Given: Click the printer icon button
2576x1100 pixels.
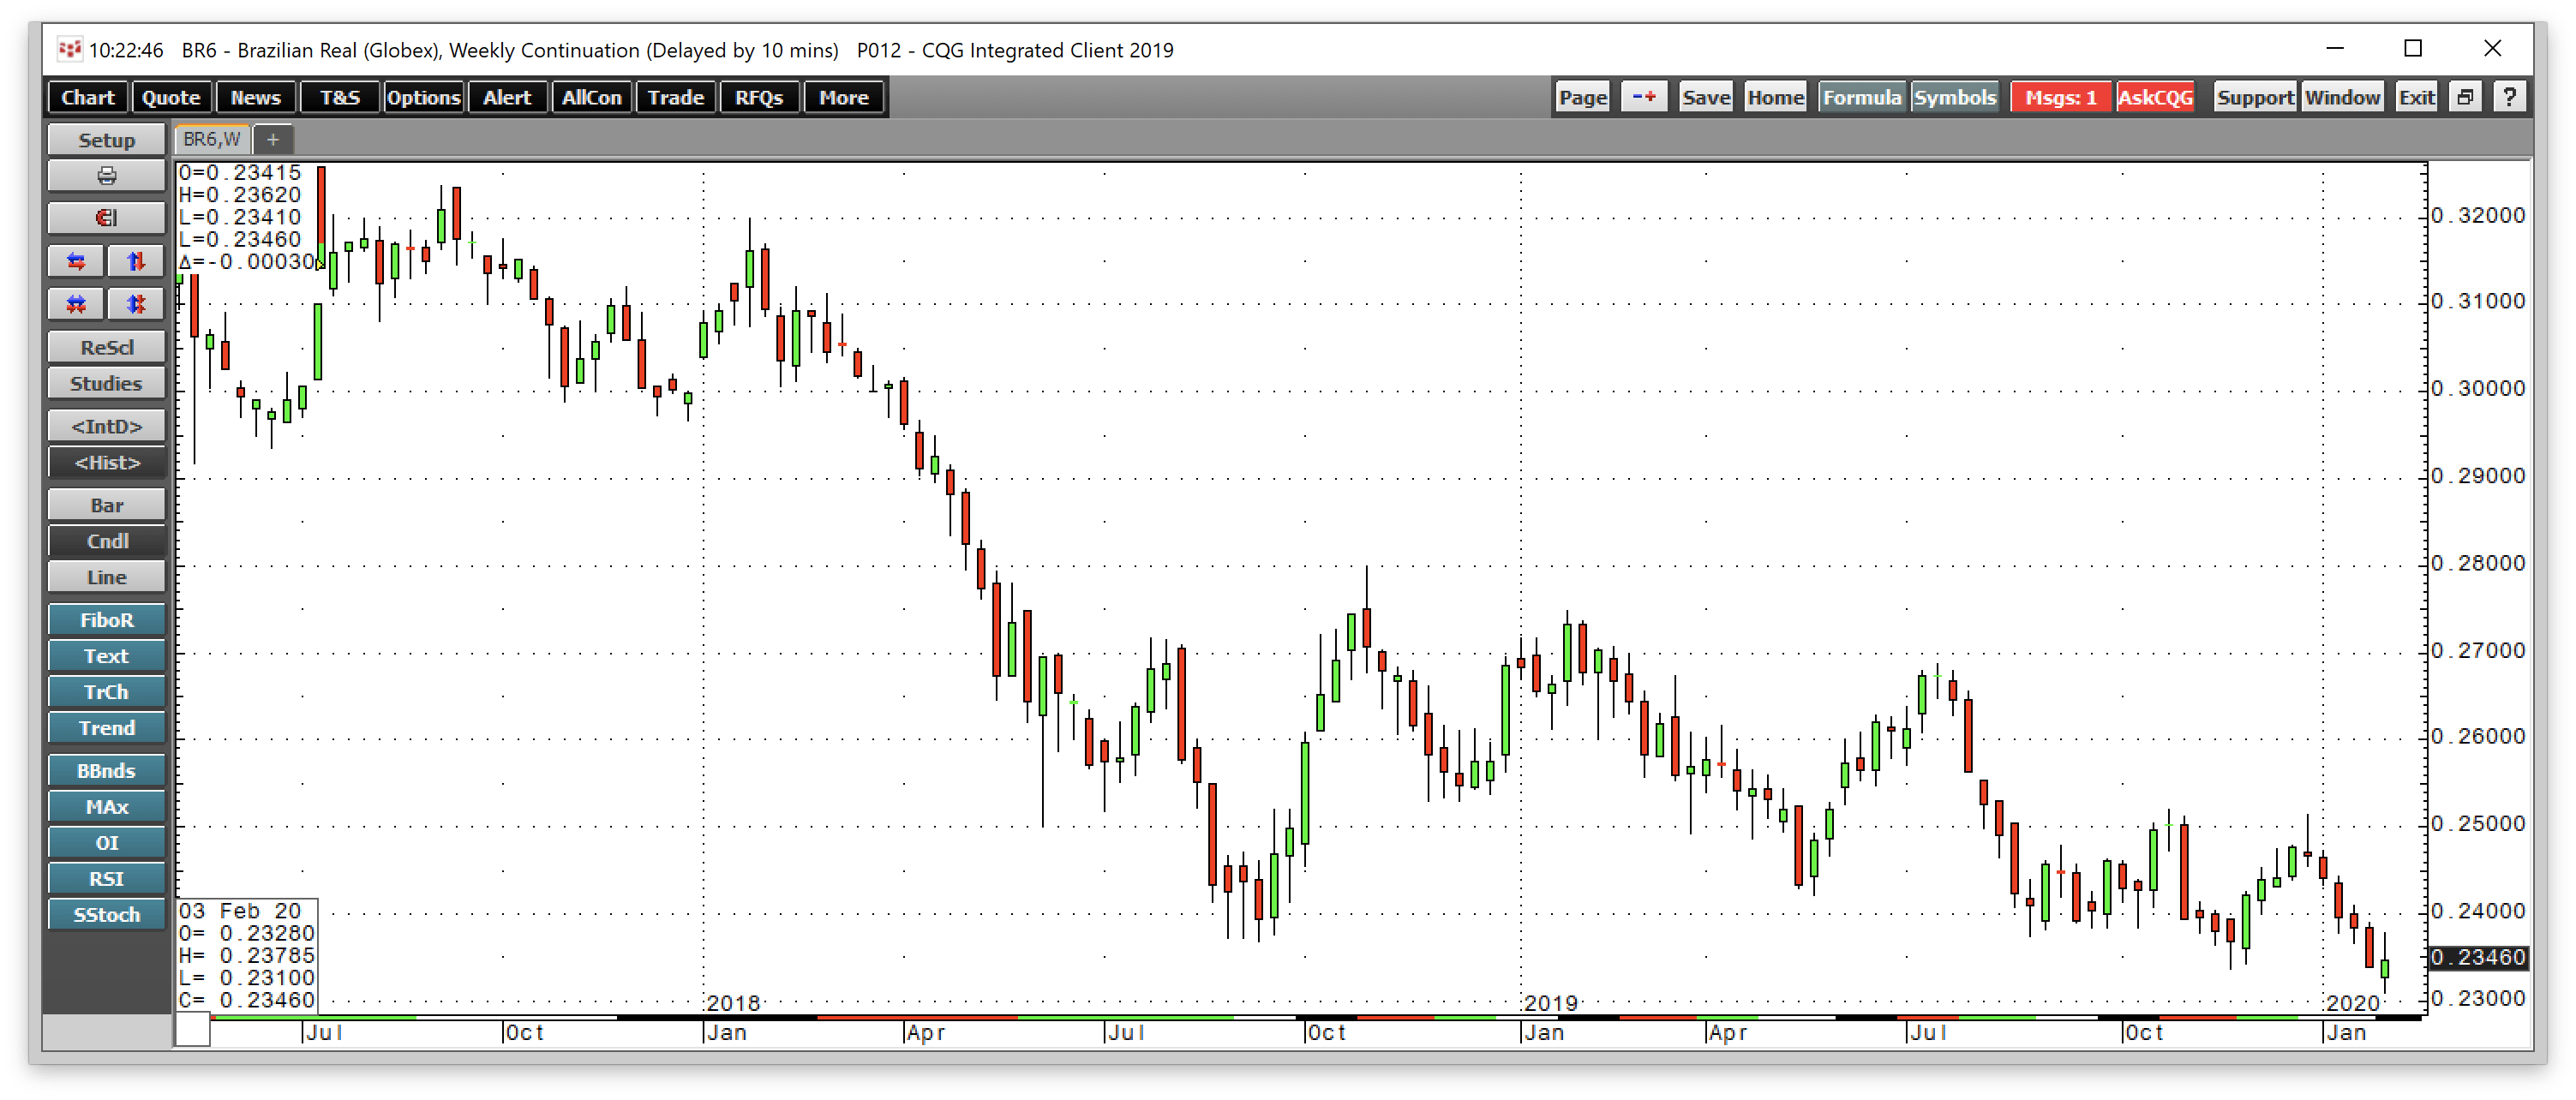Looking at the screenshot, I should (106, 176).
